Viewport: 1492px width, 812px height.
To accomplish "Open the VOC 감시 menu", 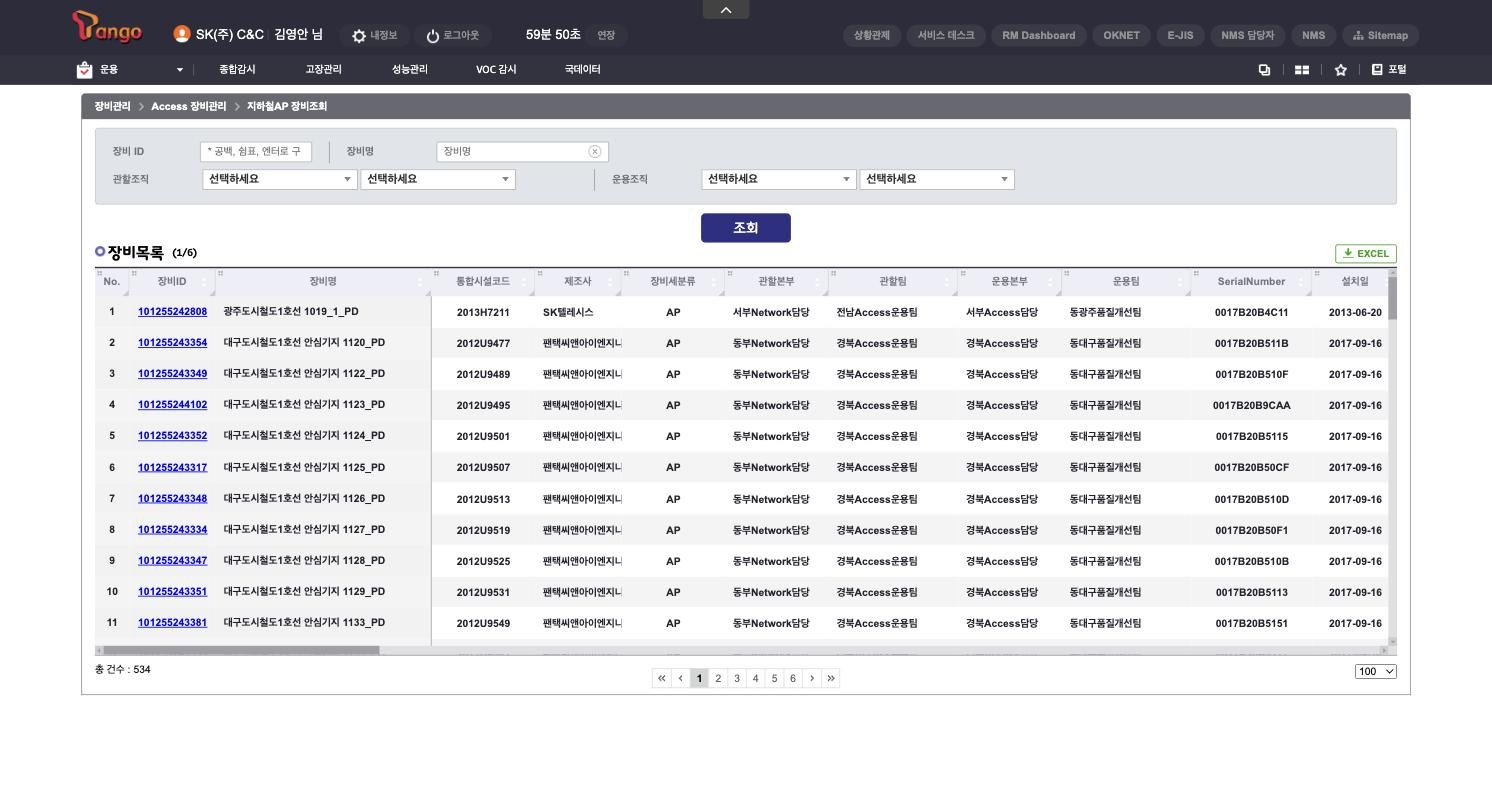I will (x=496, y=70).
